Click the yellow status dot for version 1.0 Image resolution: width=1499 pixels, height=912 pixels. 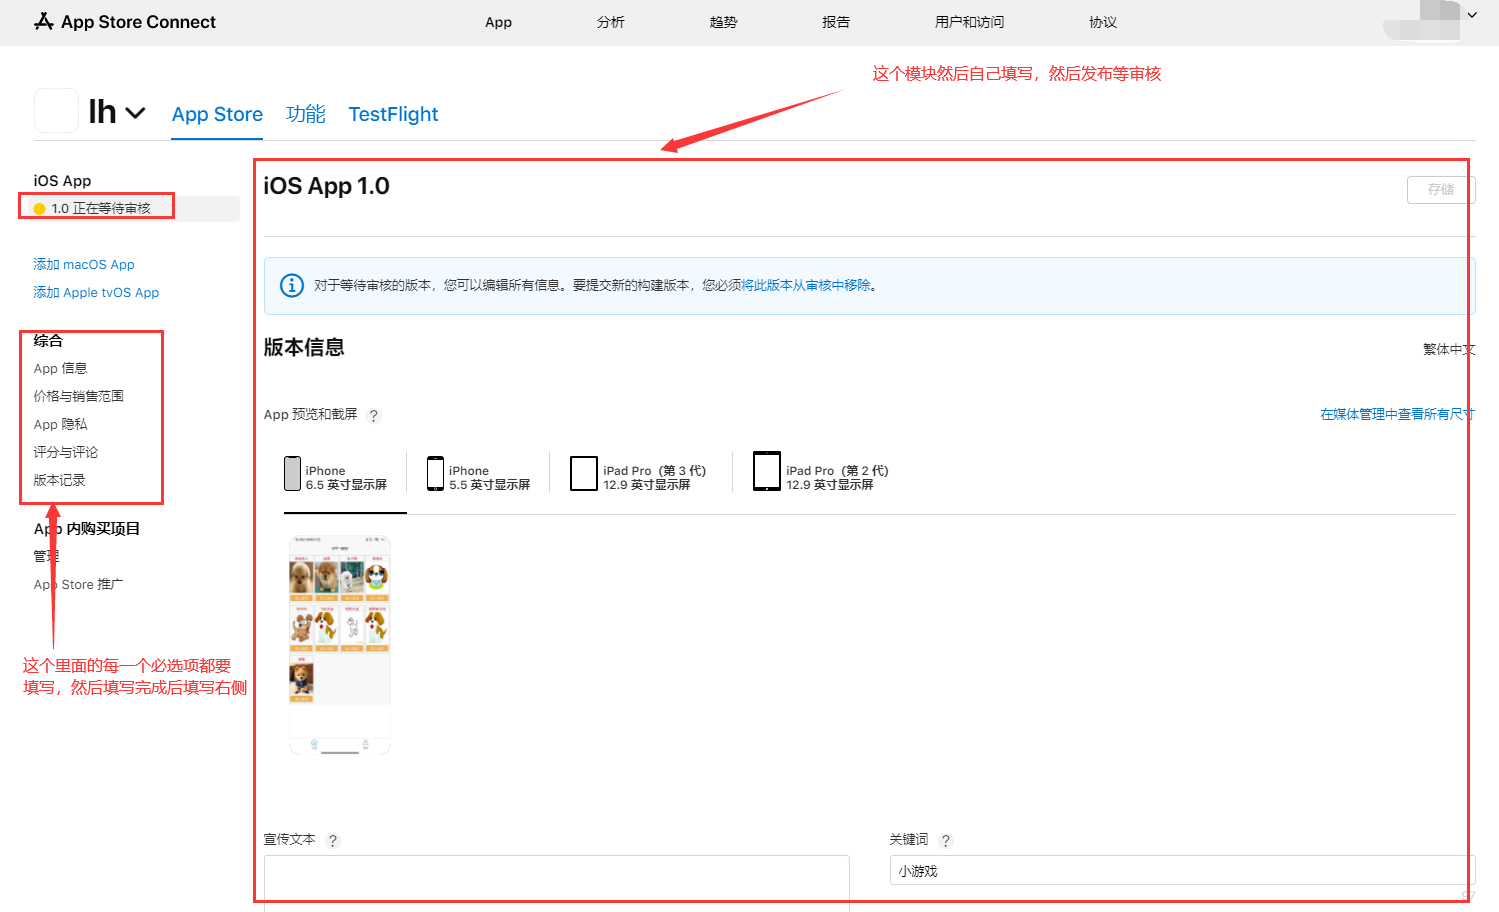click(40, 209)
